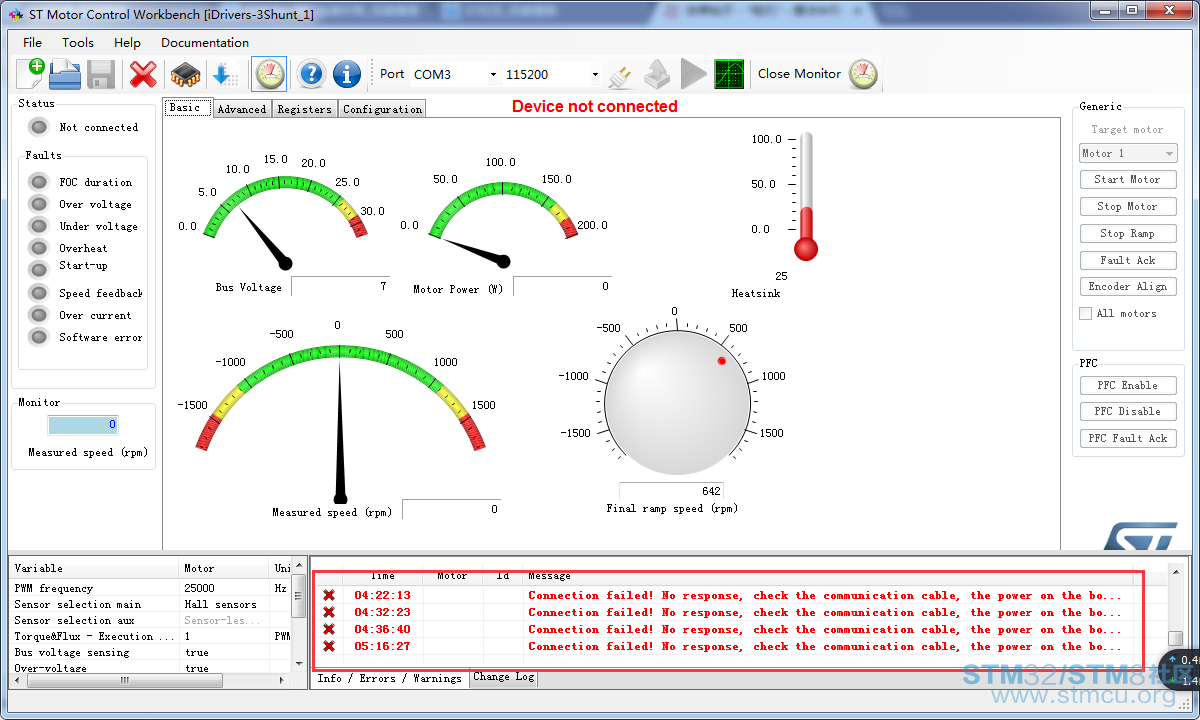Click the Software error fault LED
Viewport: 1200px width, 720px height.
click(39, 337)
